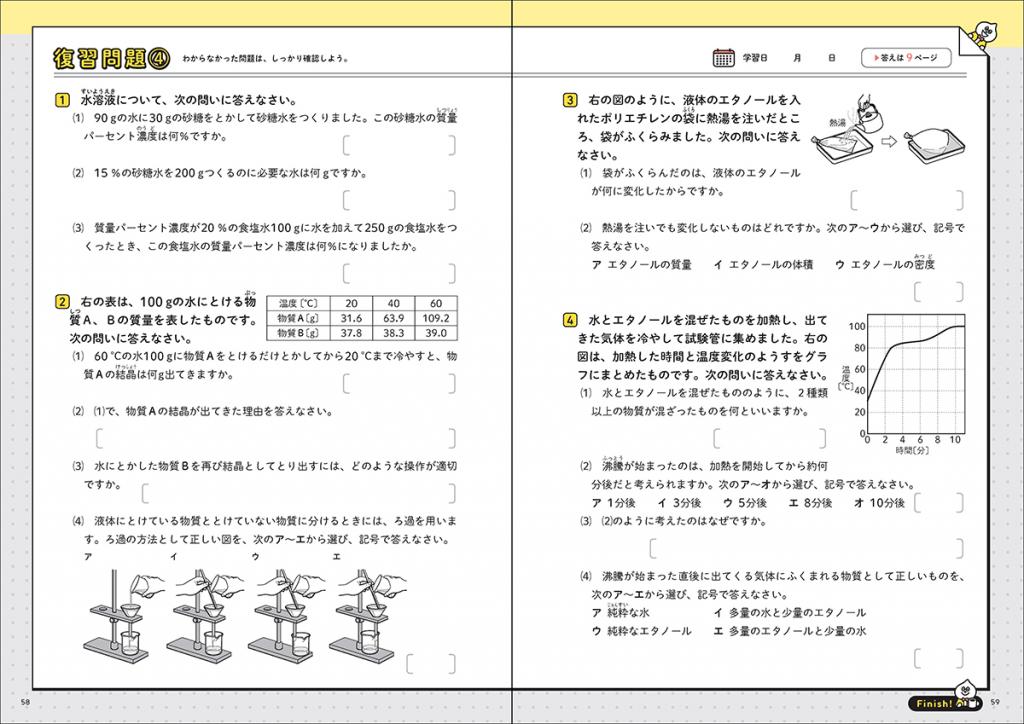Click table cell 37.8
Image resolution: width=1024 pixels, height=724 pixels.
click(x=351, y=333)
